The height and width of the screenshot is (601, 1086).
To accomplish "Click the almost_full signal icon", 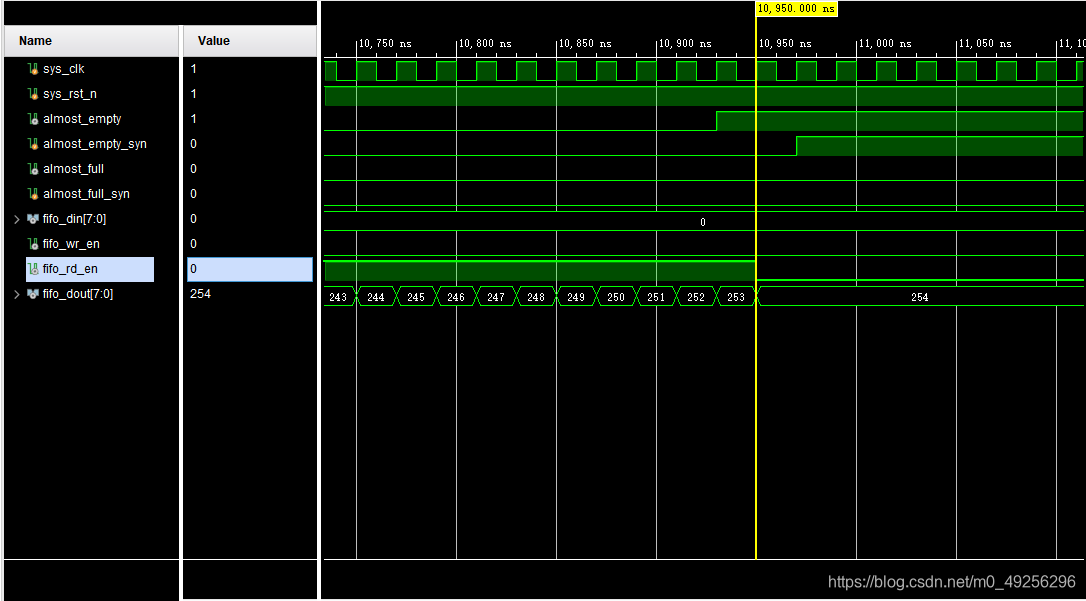I will [33, 169].
